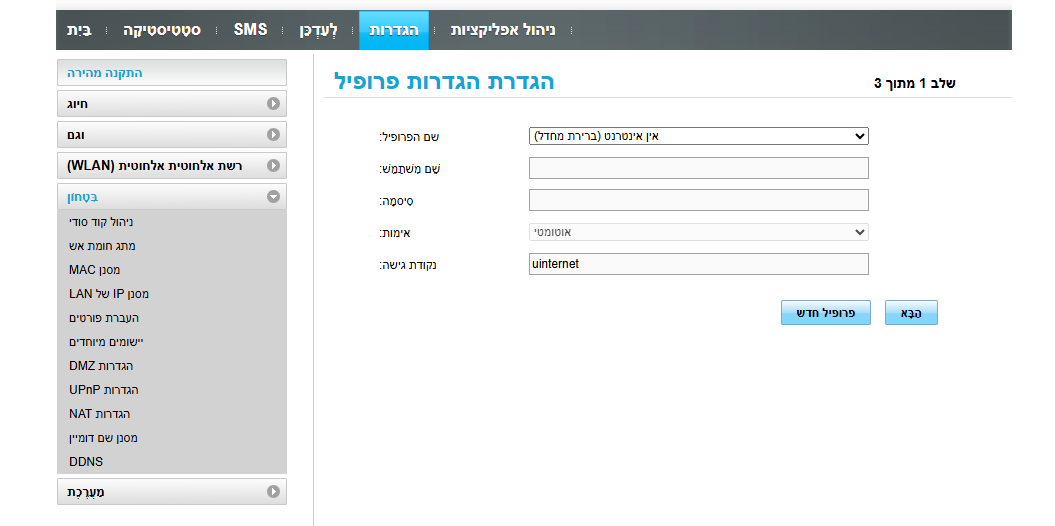Image resolution: width=1055 pixels, height=526 pixels.
Task: Click the הבא next button
Action: [x=910, y=313]
